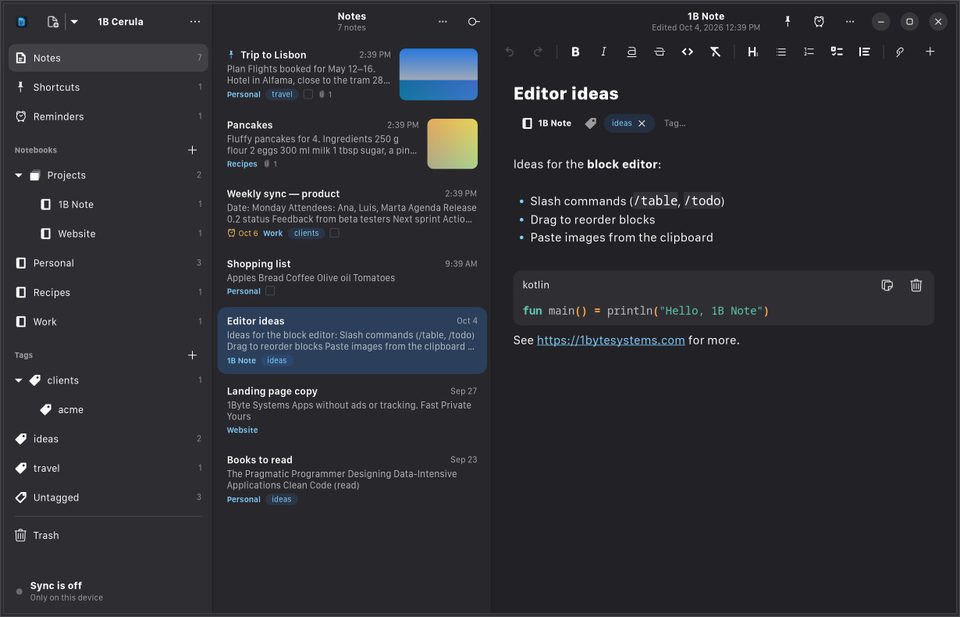Open the editor's more options menu
The width and height of the screenshot is (960, 617).
[850, 21]
